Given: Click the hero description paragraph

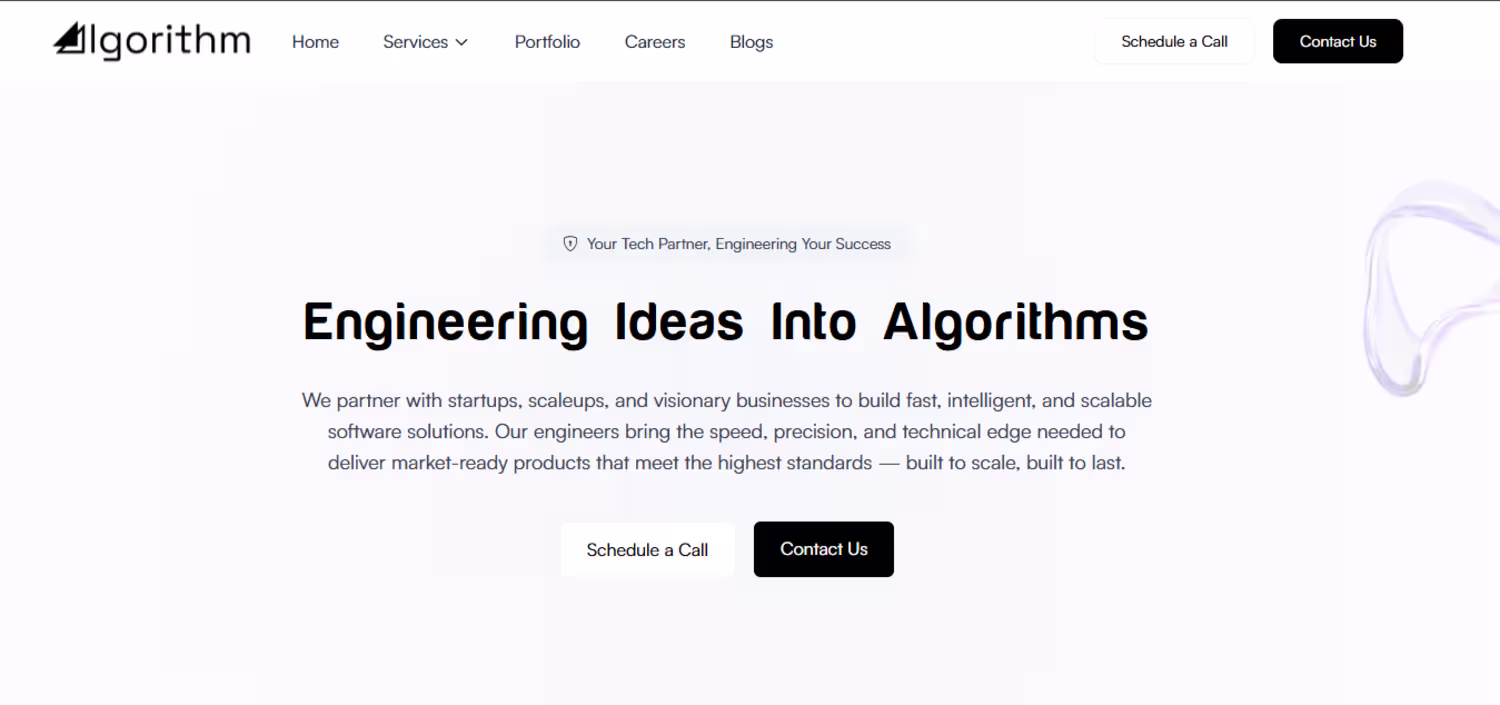Looking at the screenshot, I should pyautogui.click(x=727, y=432).
